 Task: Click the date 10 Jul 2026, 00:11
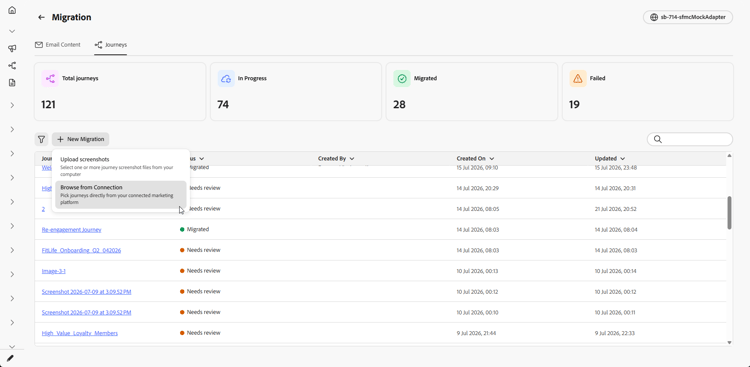[x=615, y=312]
